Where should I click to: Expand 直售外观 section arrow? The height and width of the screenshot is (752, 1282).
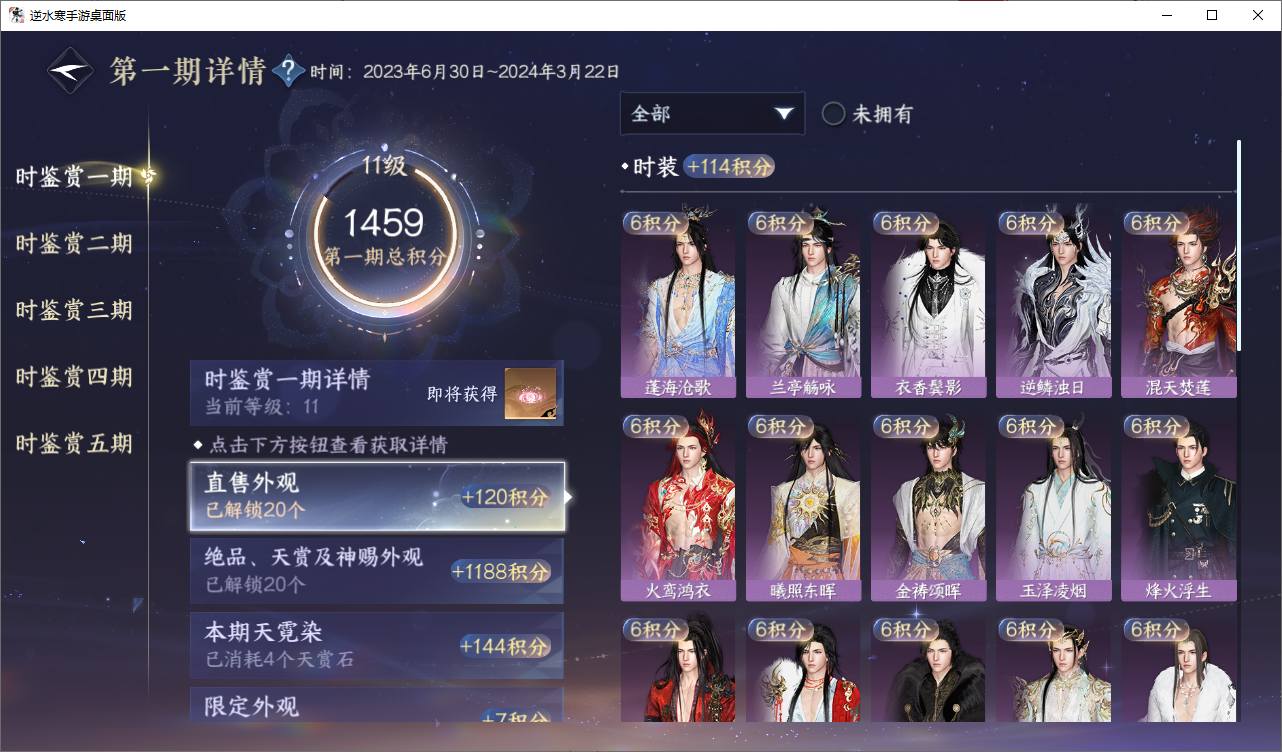click(569, 496)
